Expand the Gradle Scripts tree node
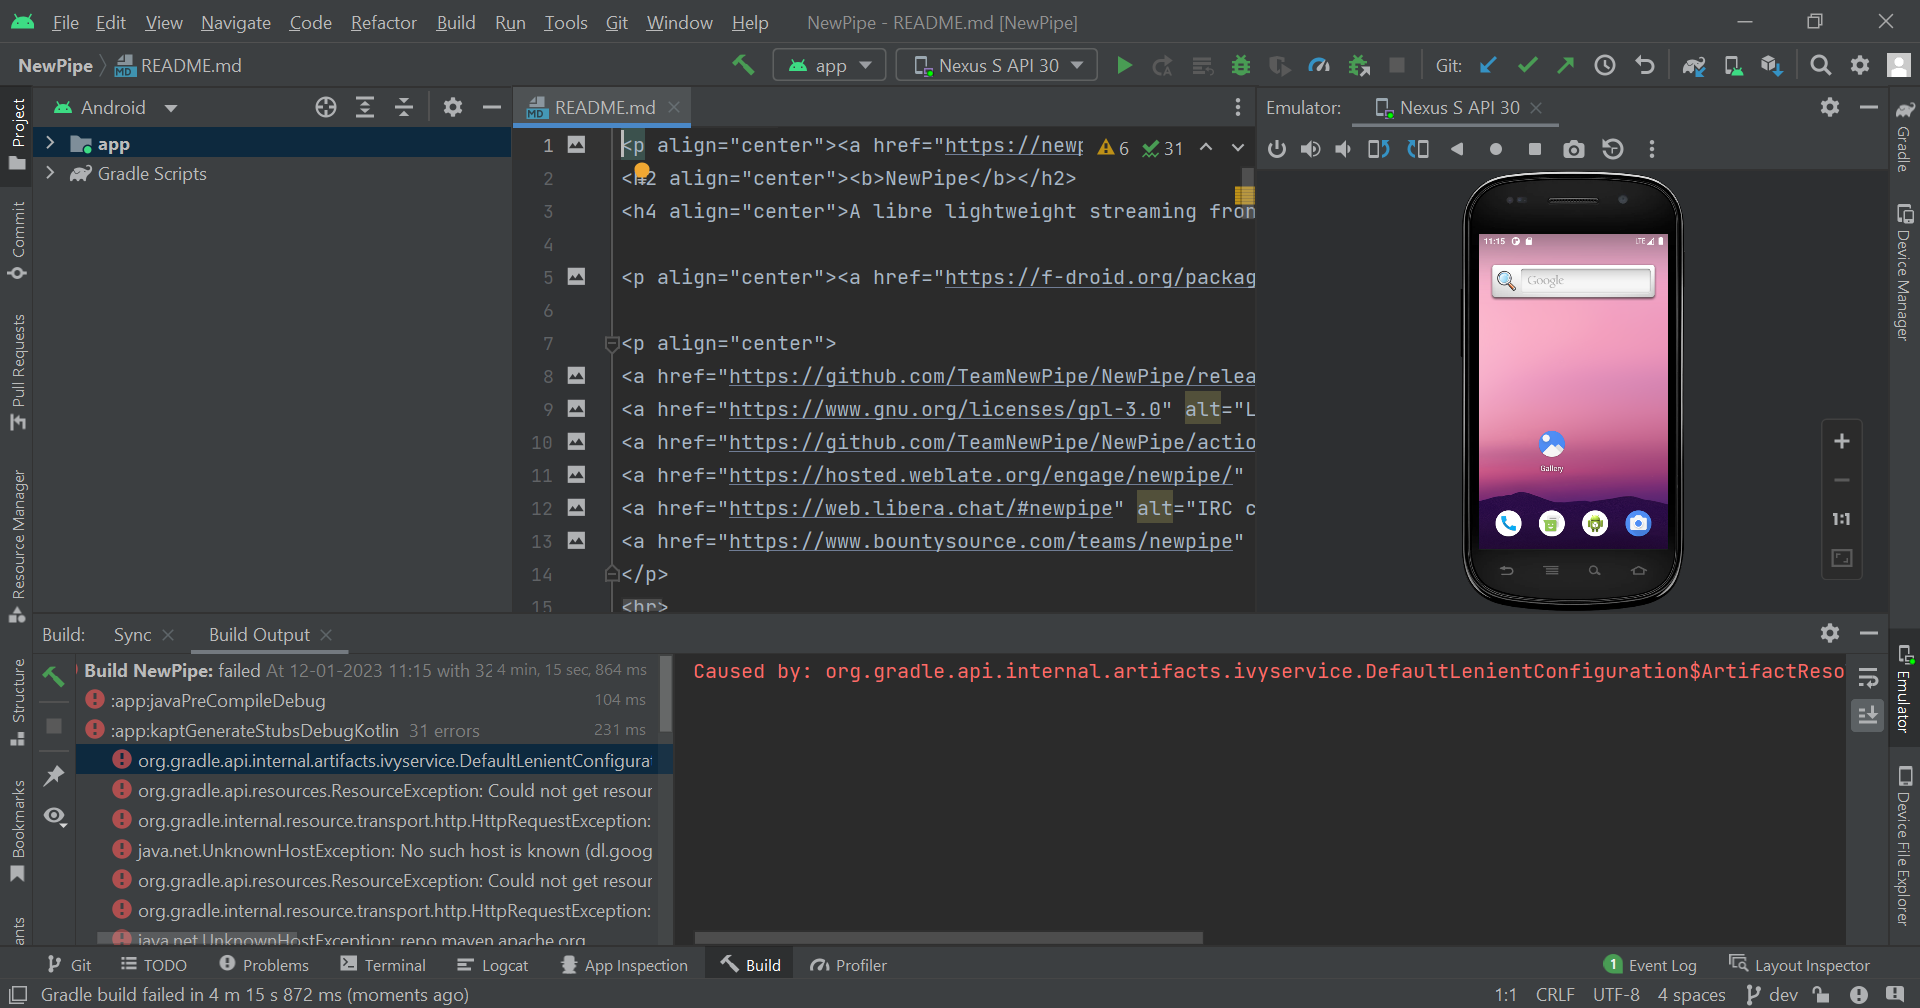Image resolution: width=1920 pixels, height=1008 pixels. [50, 173]
